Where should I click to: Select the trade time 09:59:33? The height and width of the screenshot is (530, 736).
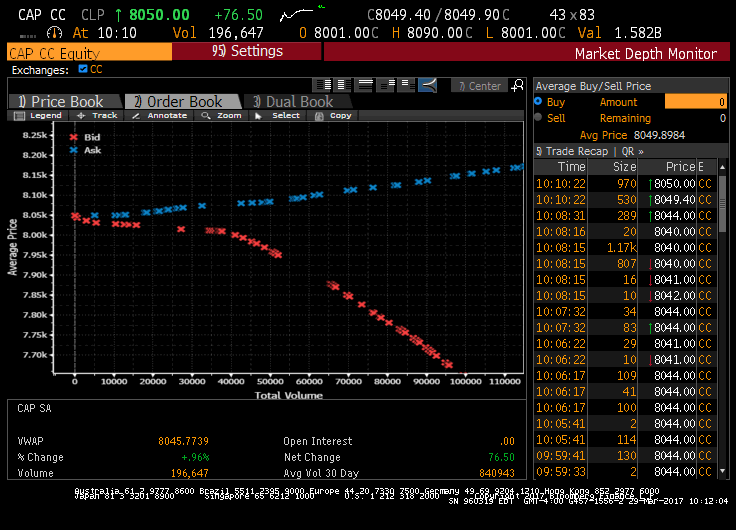[x=560, y=471]
